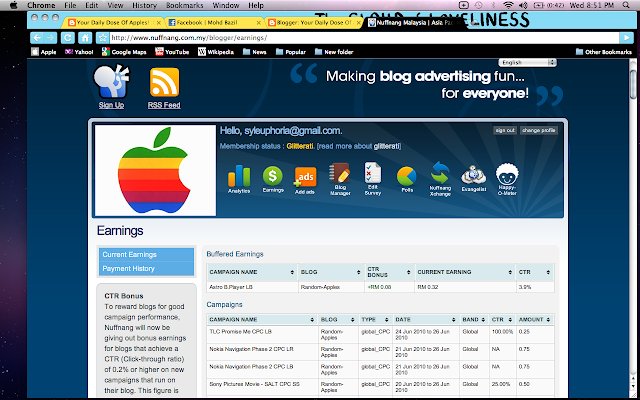
Task: Sort Campaigns table by Amount column
Action: 535,320
